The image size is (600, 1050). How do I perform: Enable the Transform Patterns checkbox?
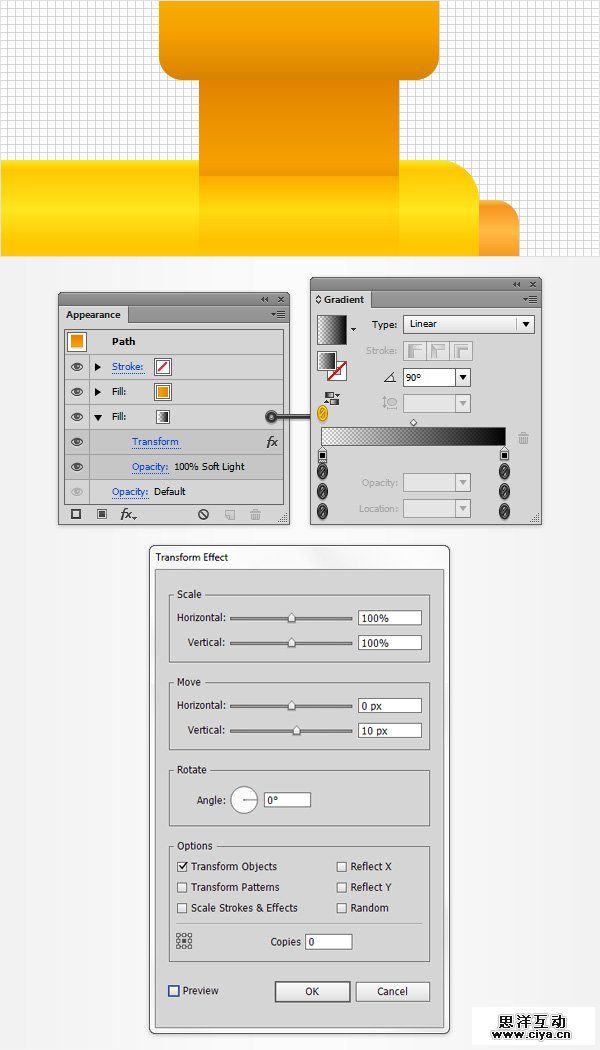(x=182, y=887)
